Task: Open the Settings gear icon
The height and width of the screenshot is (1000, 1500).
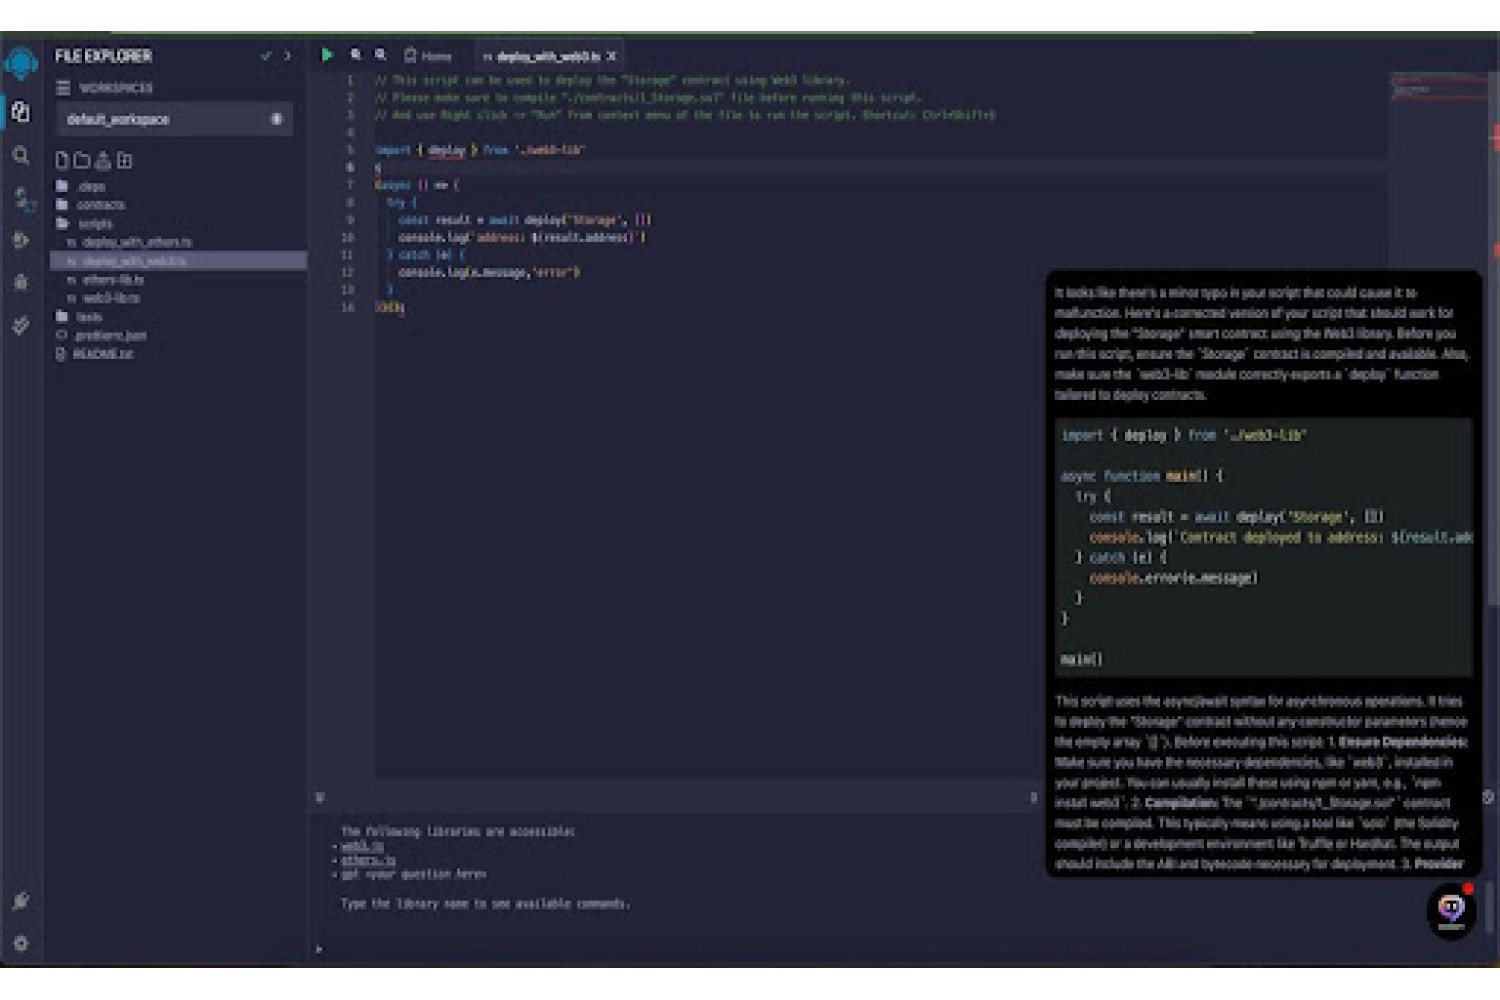Action: (x=20, y=943)
